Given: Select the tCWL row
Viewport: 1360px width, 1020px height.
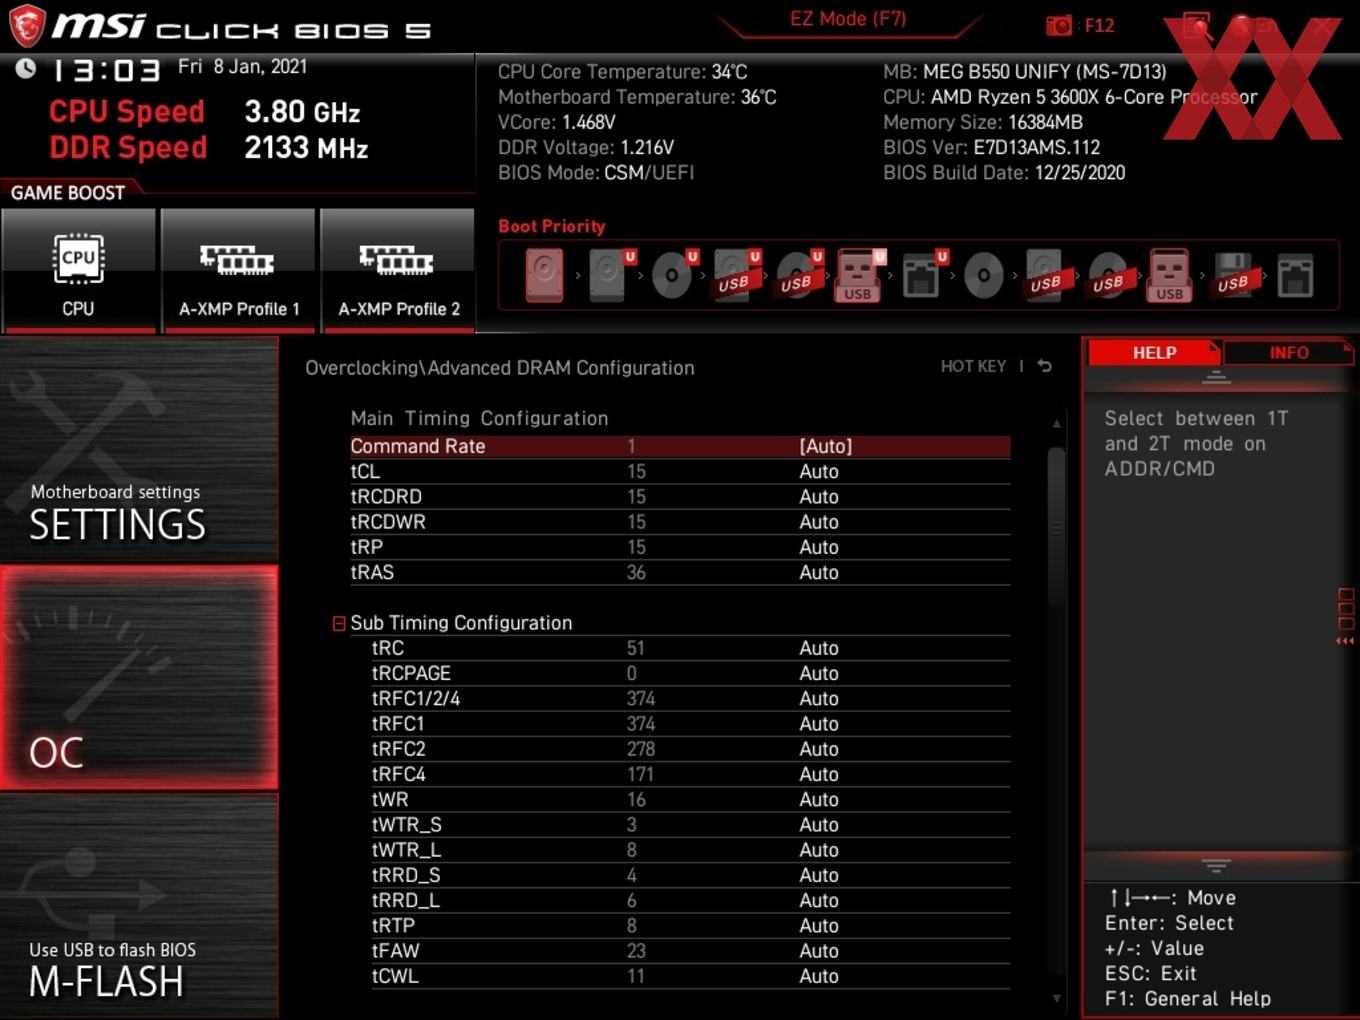Looking at the screenshot, I should (x=690, y=976).
